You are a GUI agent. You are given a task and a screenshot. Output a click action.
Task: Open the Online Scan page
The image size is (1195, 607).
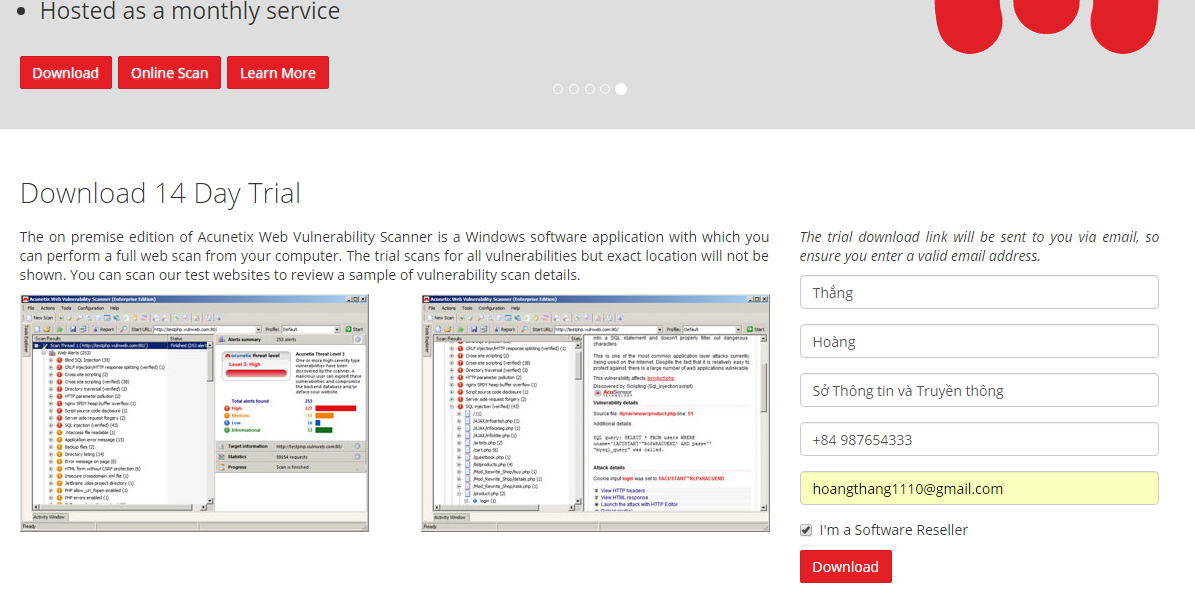click(x=169, y=72)
